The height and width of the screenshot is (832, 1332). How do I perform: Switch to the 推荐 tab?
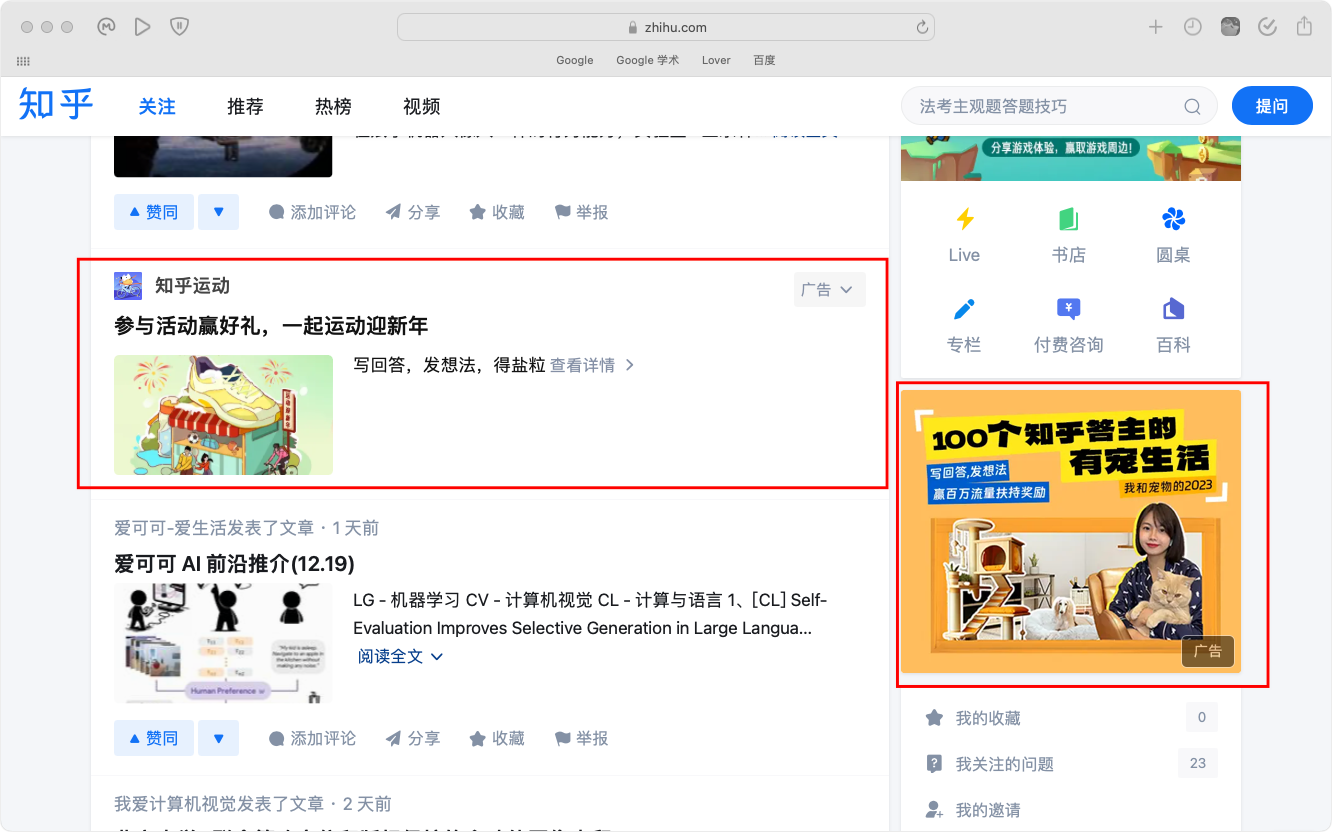[x=245, y=107]
